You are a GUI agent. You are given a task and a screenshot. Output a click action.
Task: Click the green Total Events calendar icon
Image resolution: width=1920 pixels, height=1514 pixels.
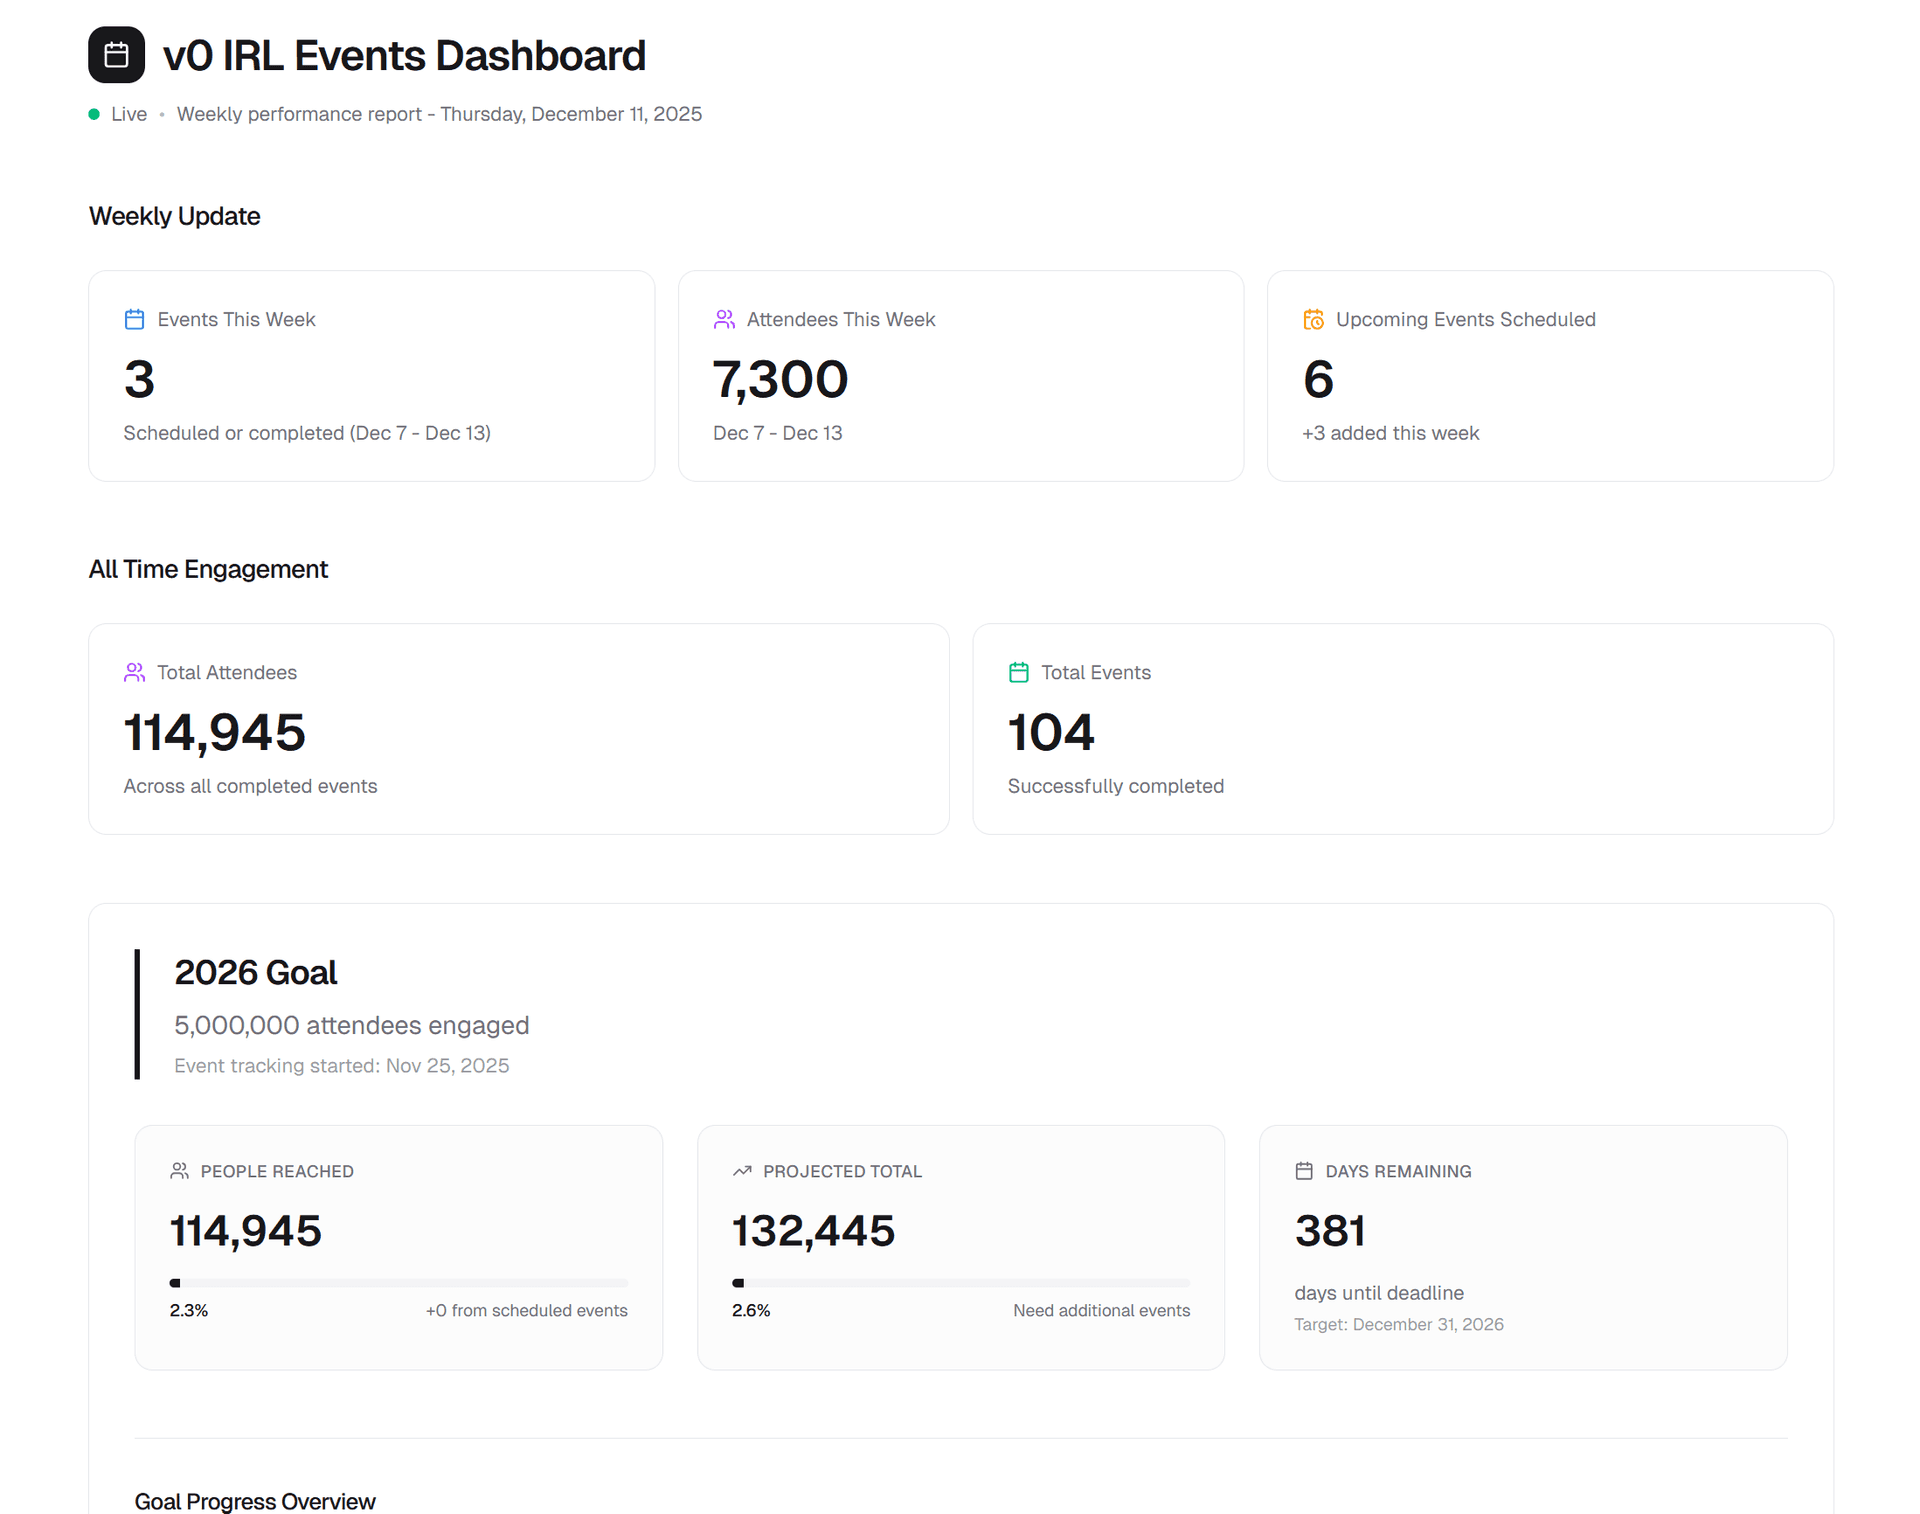[1018, 672]
